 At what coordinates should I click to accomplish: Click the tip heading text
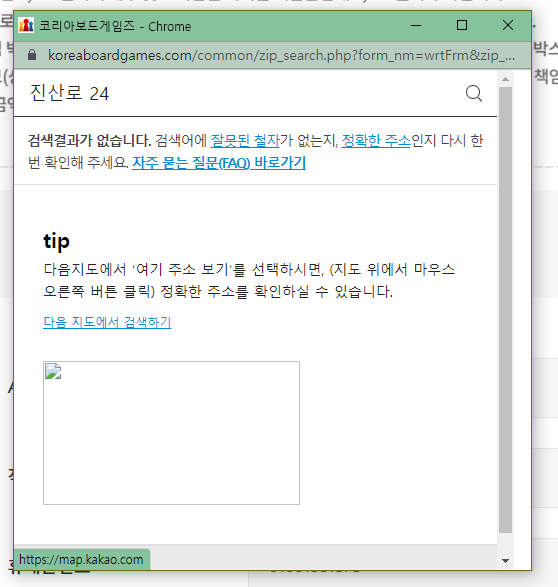(x=57, y=241)
